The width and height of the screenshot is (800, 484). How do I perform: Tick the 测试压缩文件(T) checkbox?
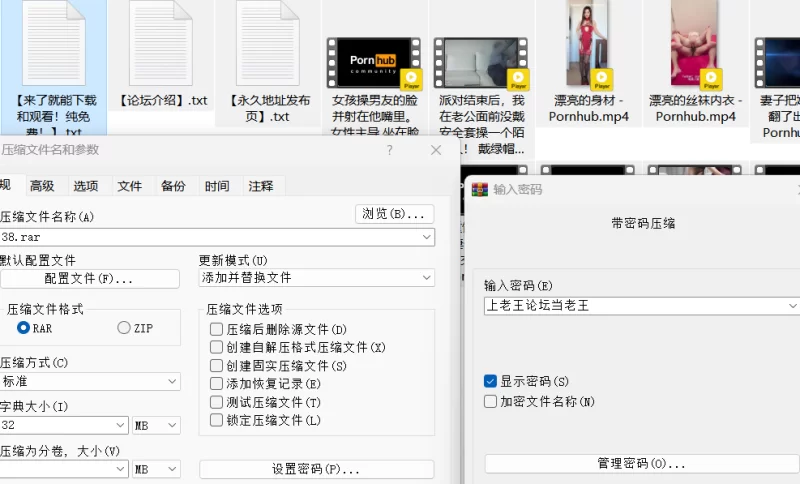216,402
